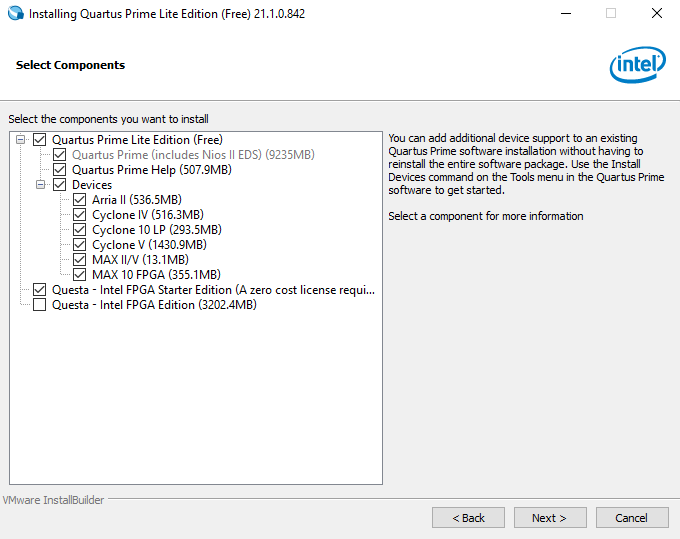Check Questa Intel FPGA Edition (3202.4MB) checkbox
The width and height of the screenshot is (680, 539).
pyautogui.click(x=39, y=304)
